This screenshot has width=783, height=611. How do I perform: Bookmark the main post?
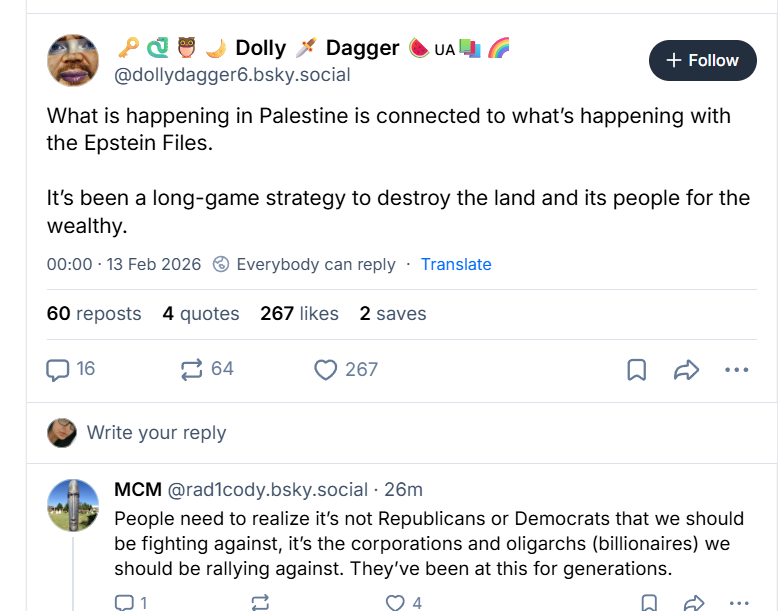click(636, 370)
